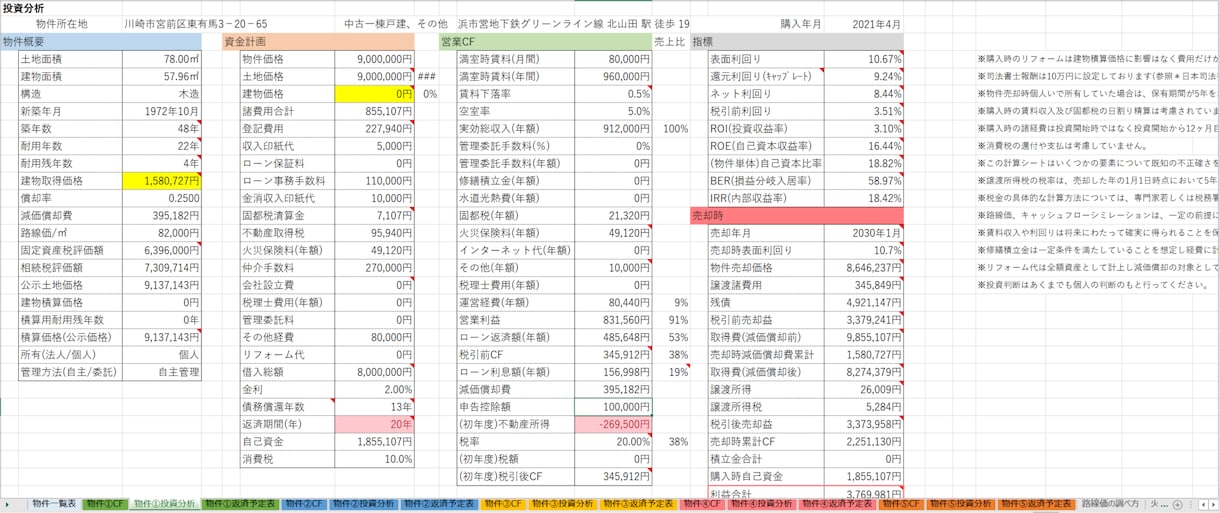This screenshot has width=1220, height=513.
Task: Select the 新築年月 value 1972年10月
Action: [161, 111]
